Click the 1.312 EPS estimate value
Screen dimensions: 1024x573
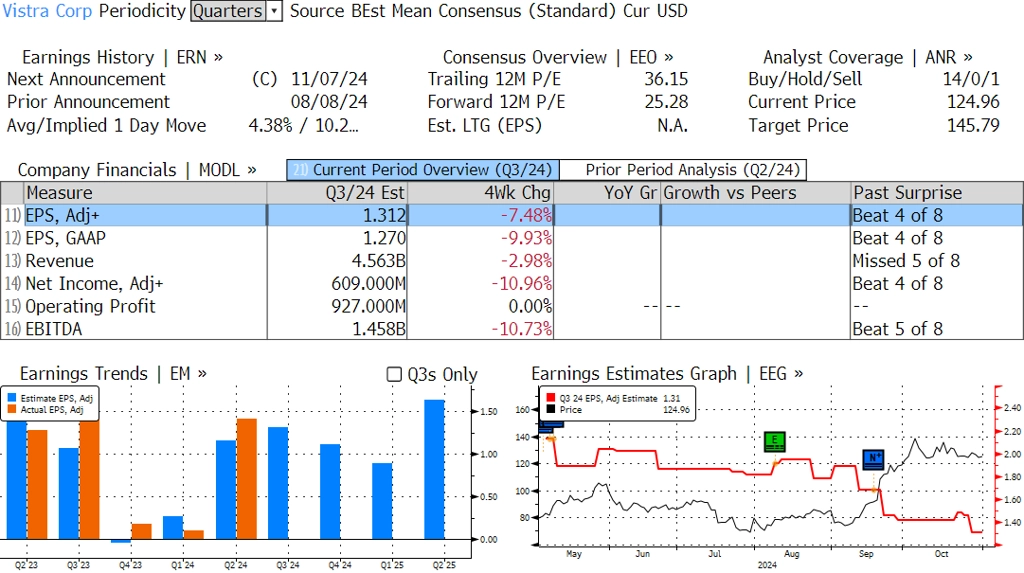(x=385, y=215)
